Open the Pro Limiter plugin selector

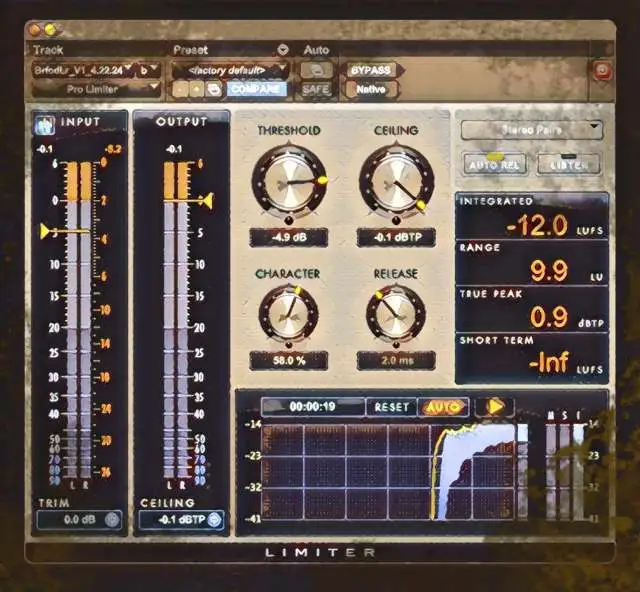tap(97, 89)
